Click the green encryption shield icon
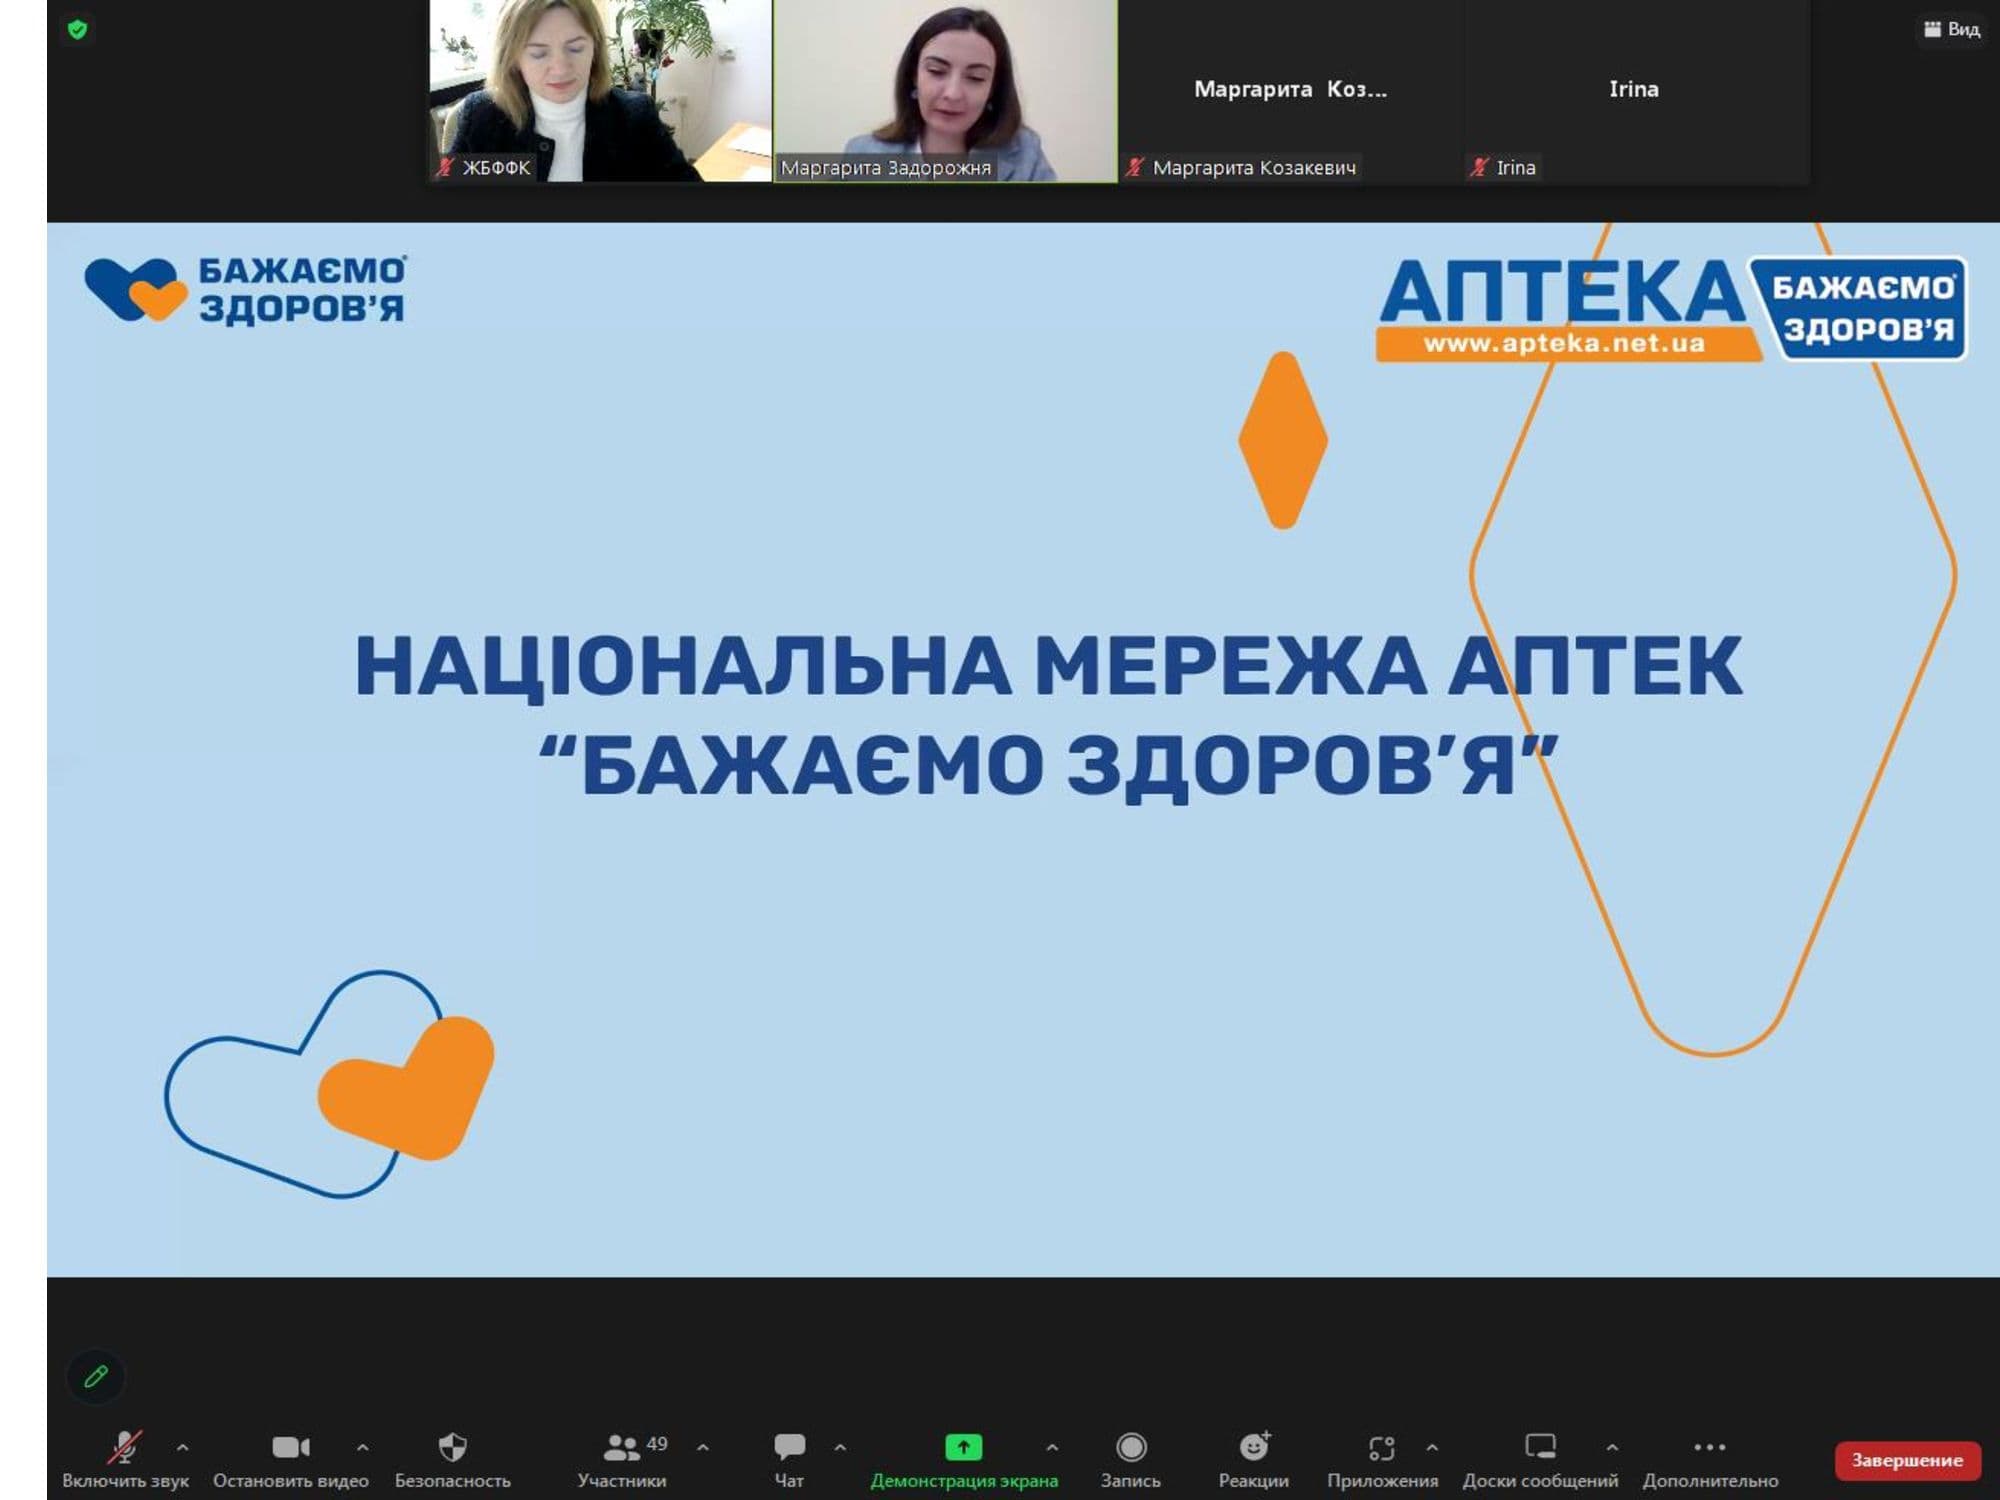 point(78,29)
